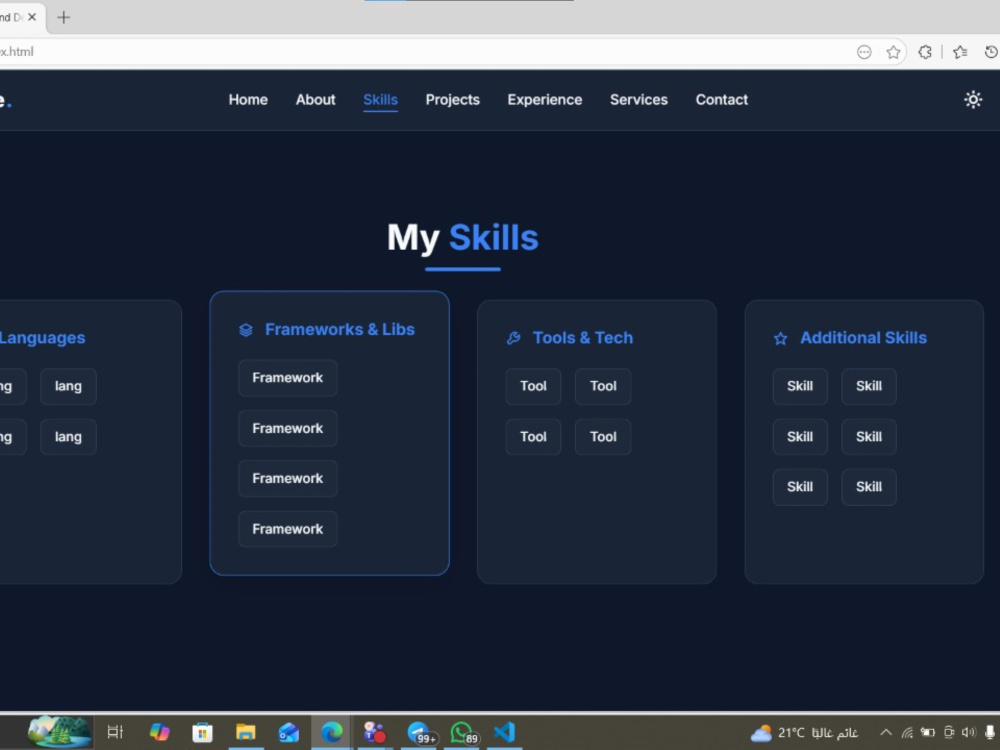Open the 21°C weather widget
The image size is (1000, 750).
point(804,733)
